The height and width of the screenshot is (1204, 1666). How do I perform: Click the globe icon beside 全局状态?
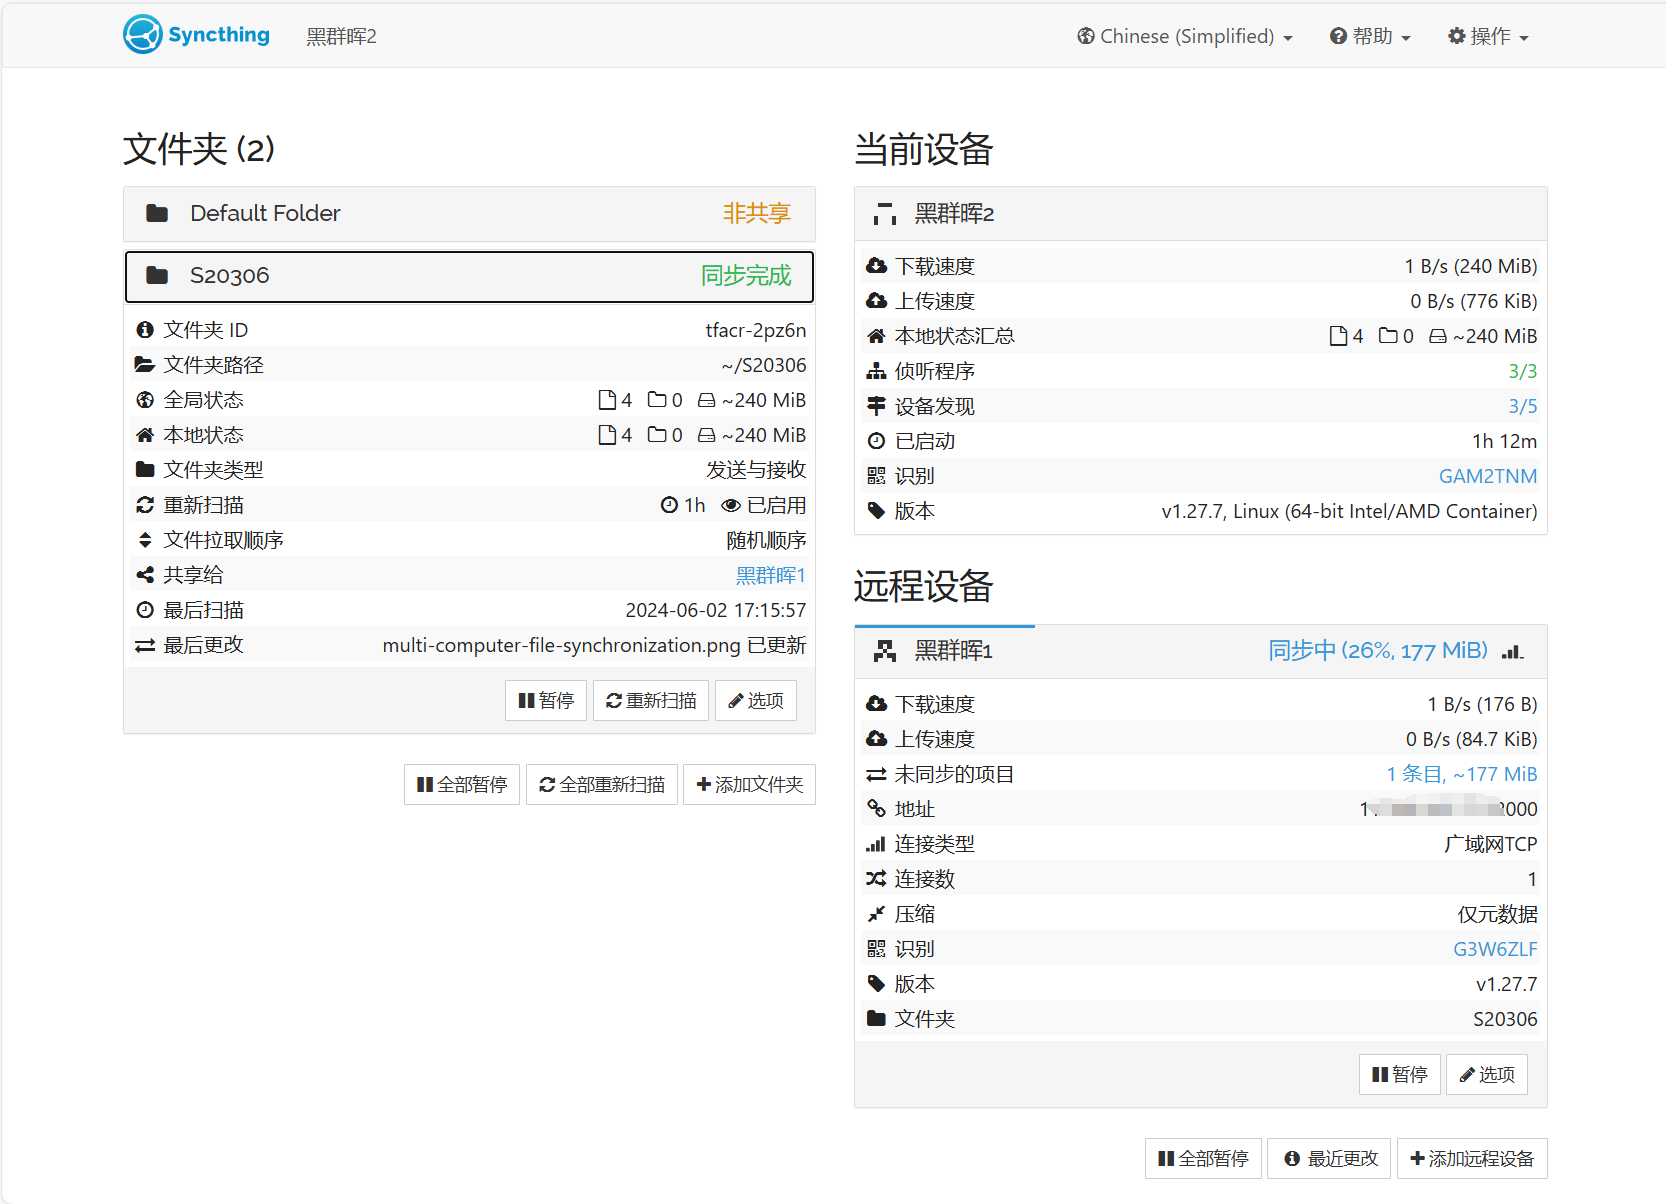pos(145,400)
